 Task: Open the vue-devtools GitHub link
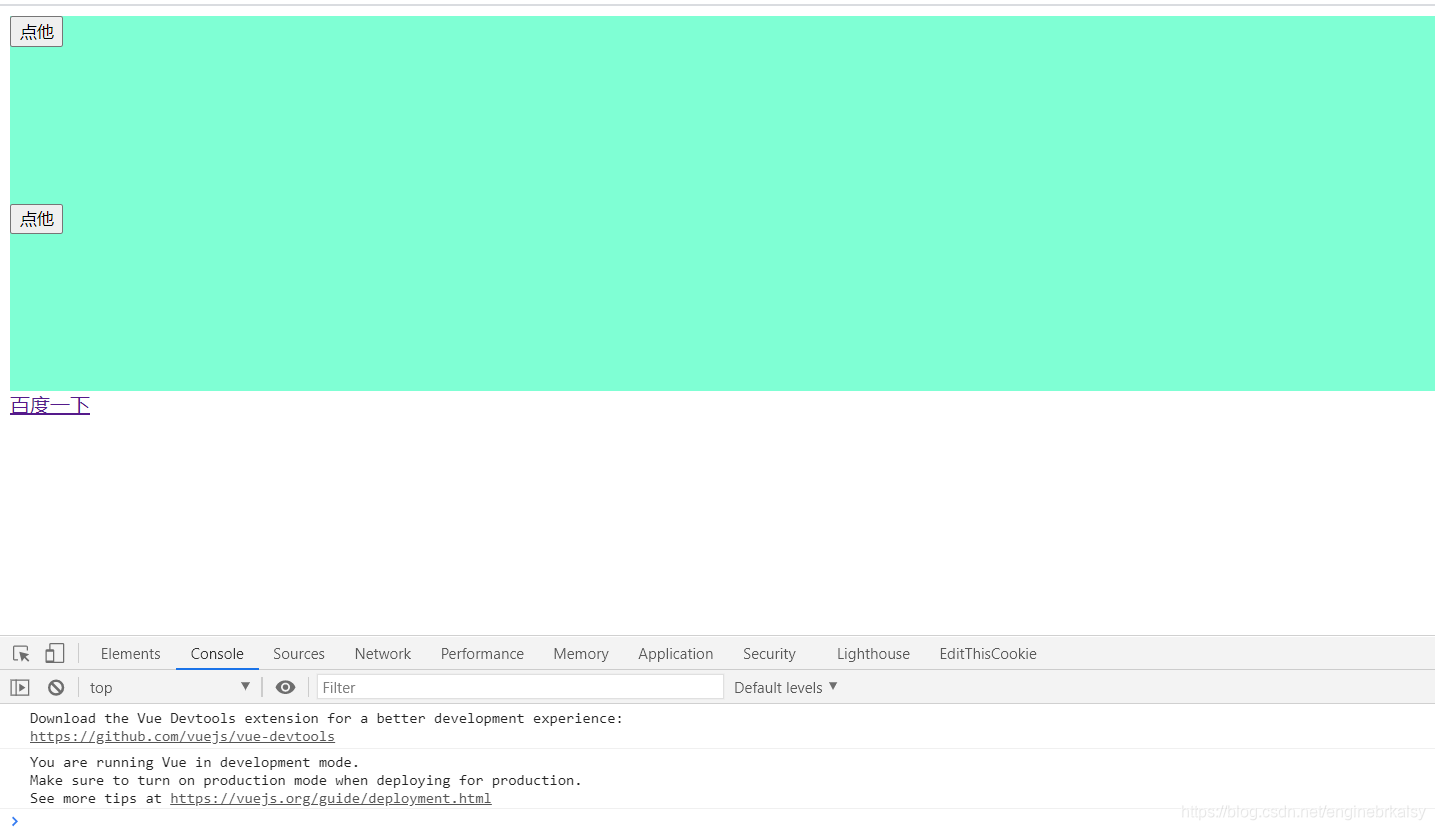pyautogui.click(x=182, y=737)
